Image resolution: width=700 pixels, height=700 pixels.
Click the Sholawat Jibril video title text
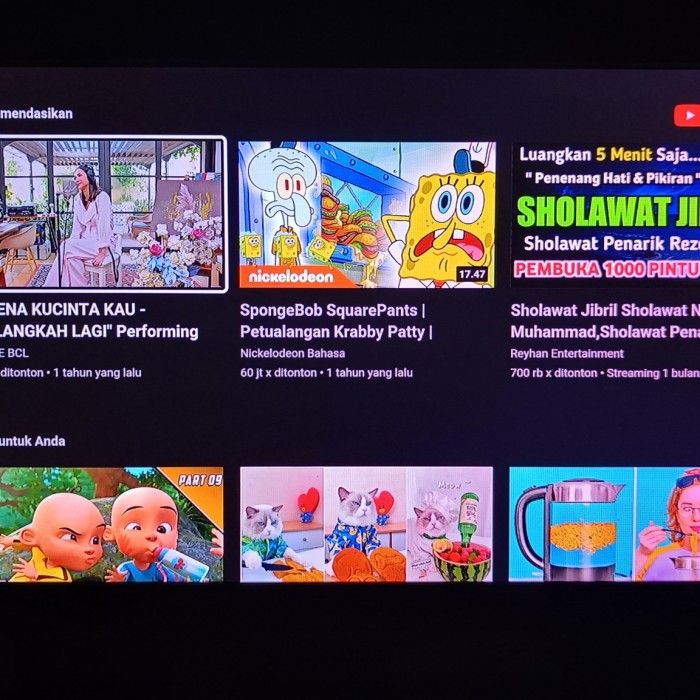605,321
